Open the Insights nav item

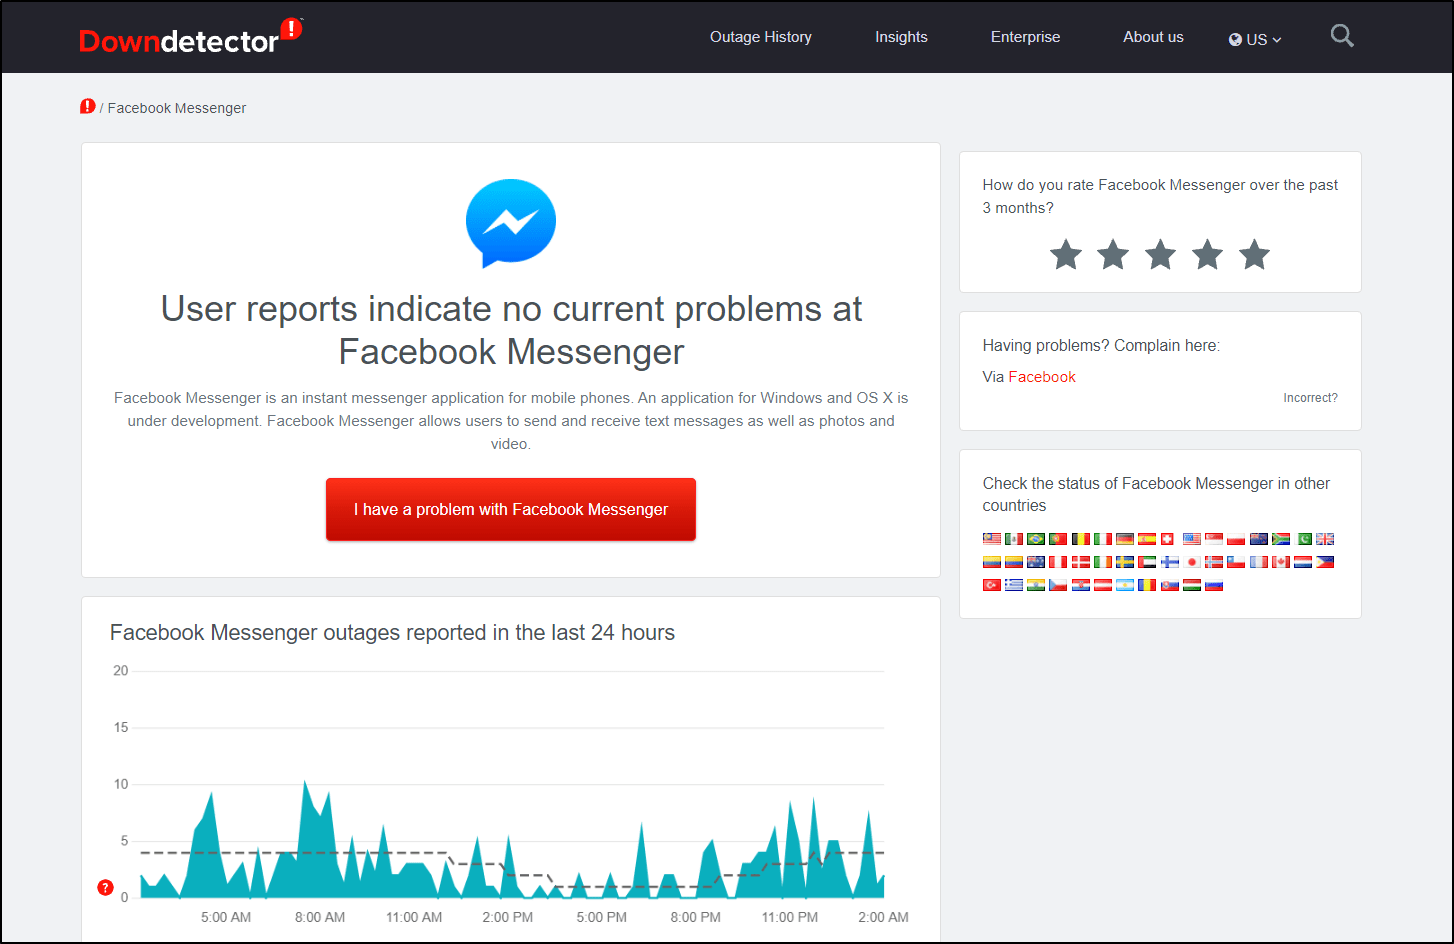click(x=901, y=37)
